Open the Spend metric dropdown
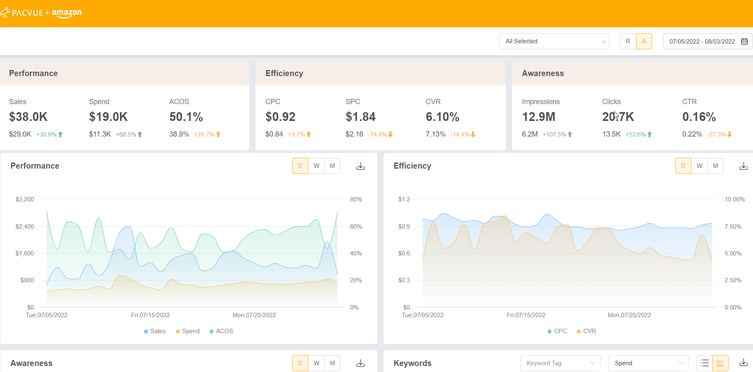Viewport: 753px width, 372px height. pyautogui.click(x=648, y=363)
